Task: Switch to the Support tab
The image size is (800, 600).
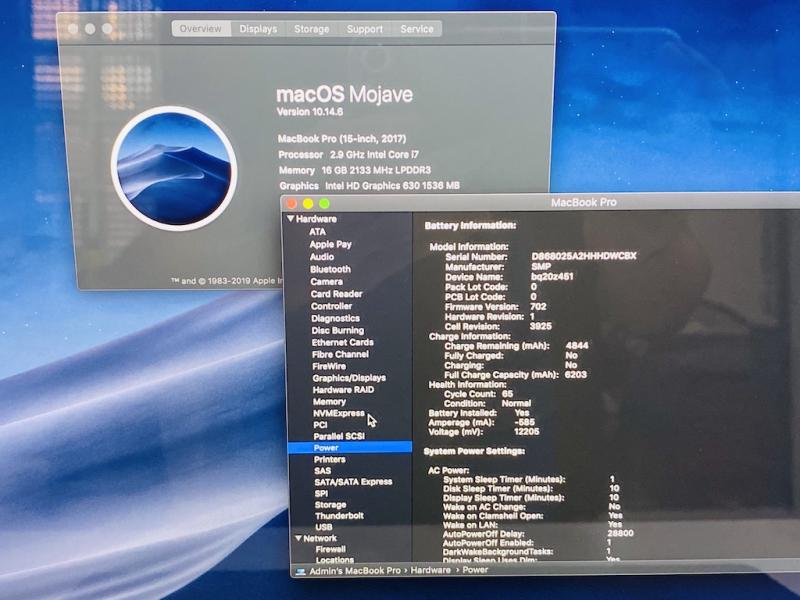Action: 364,29
